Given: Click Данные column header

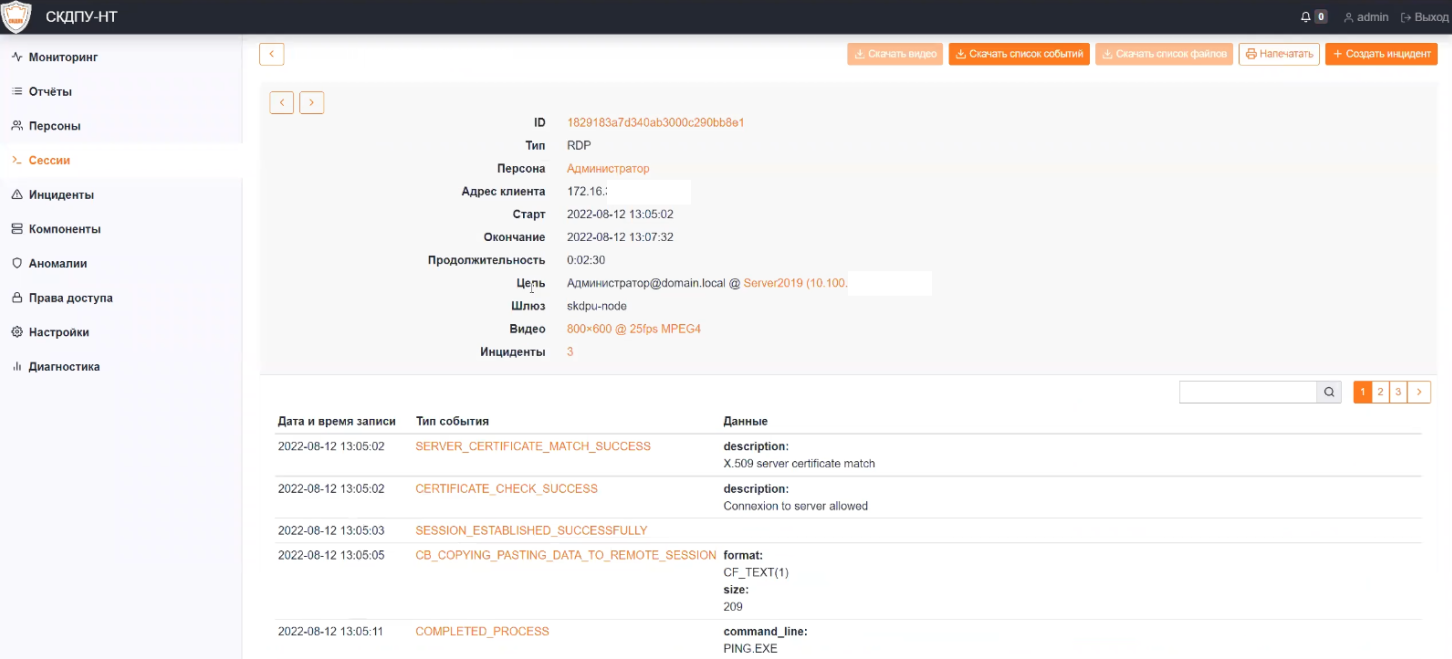Looking at the screenshot, I should [745, 421].
